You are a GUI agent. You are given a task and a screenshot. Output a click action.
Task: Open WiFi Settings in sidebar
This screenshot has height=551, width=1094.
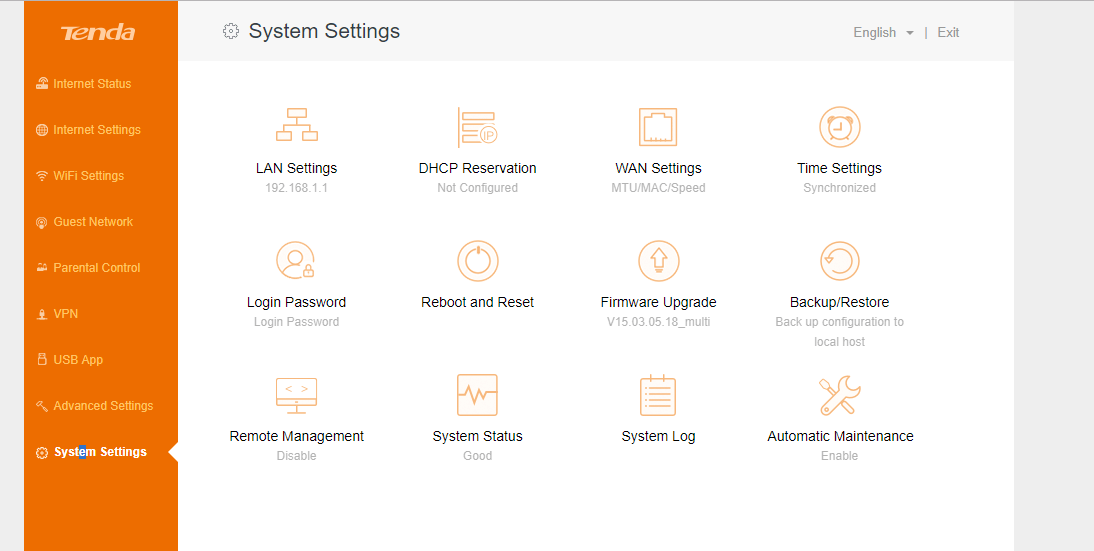coord(88,176)
